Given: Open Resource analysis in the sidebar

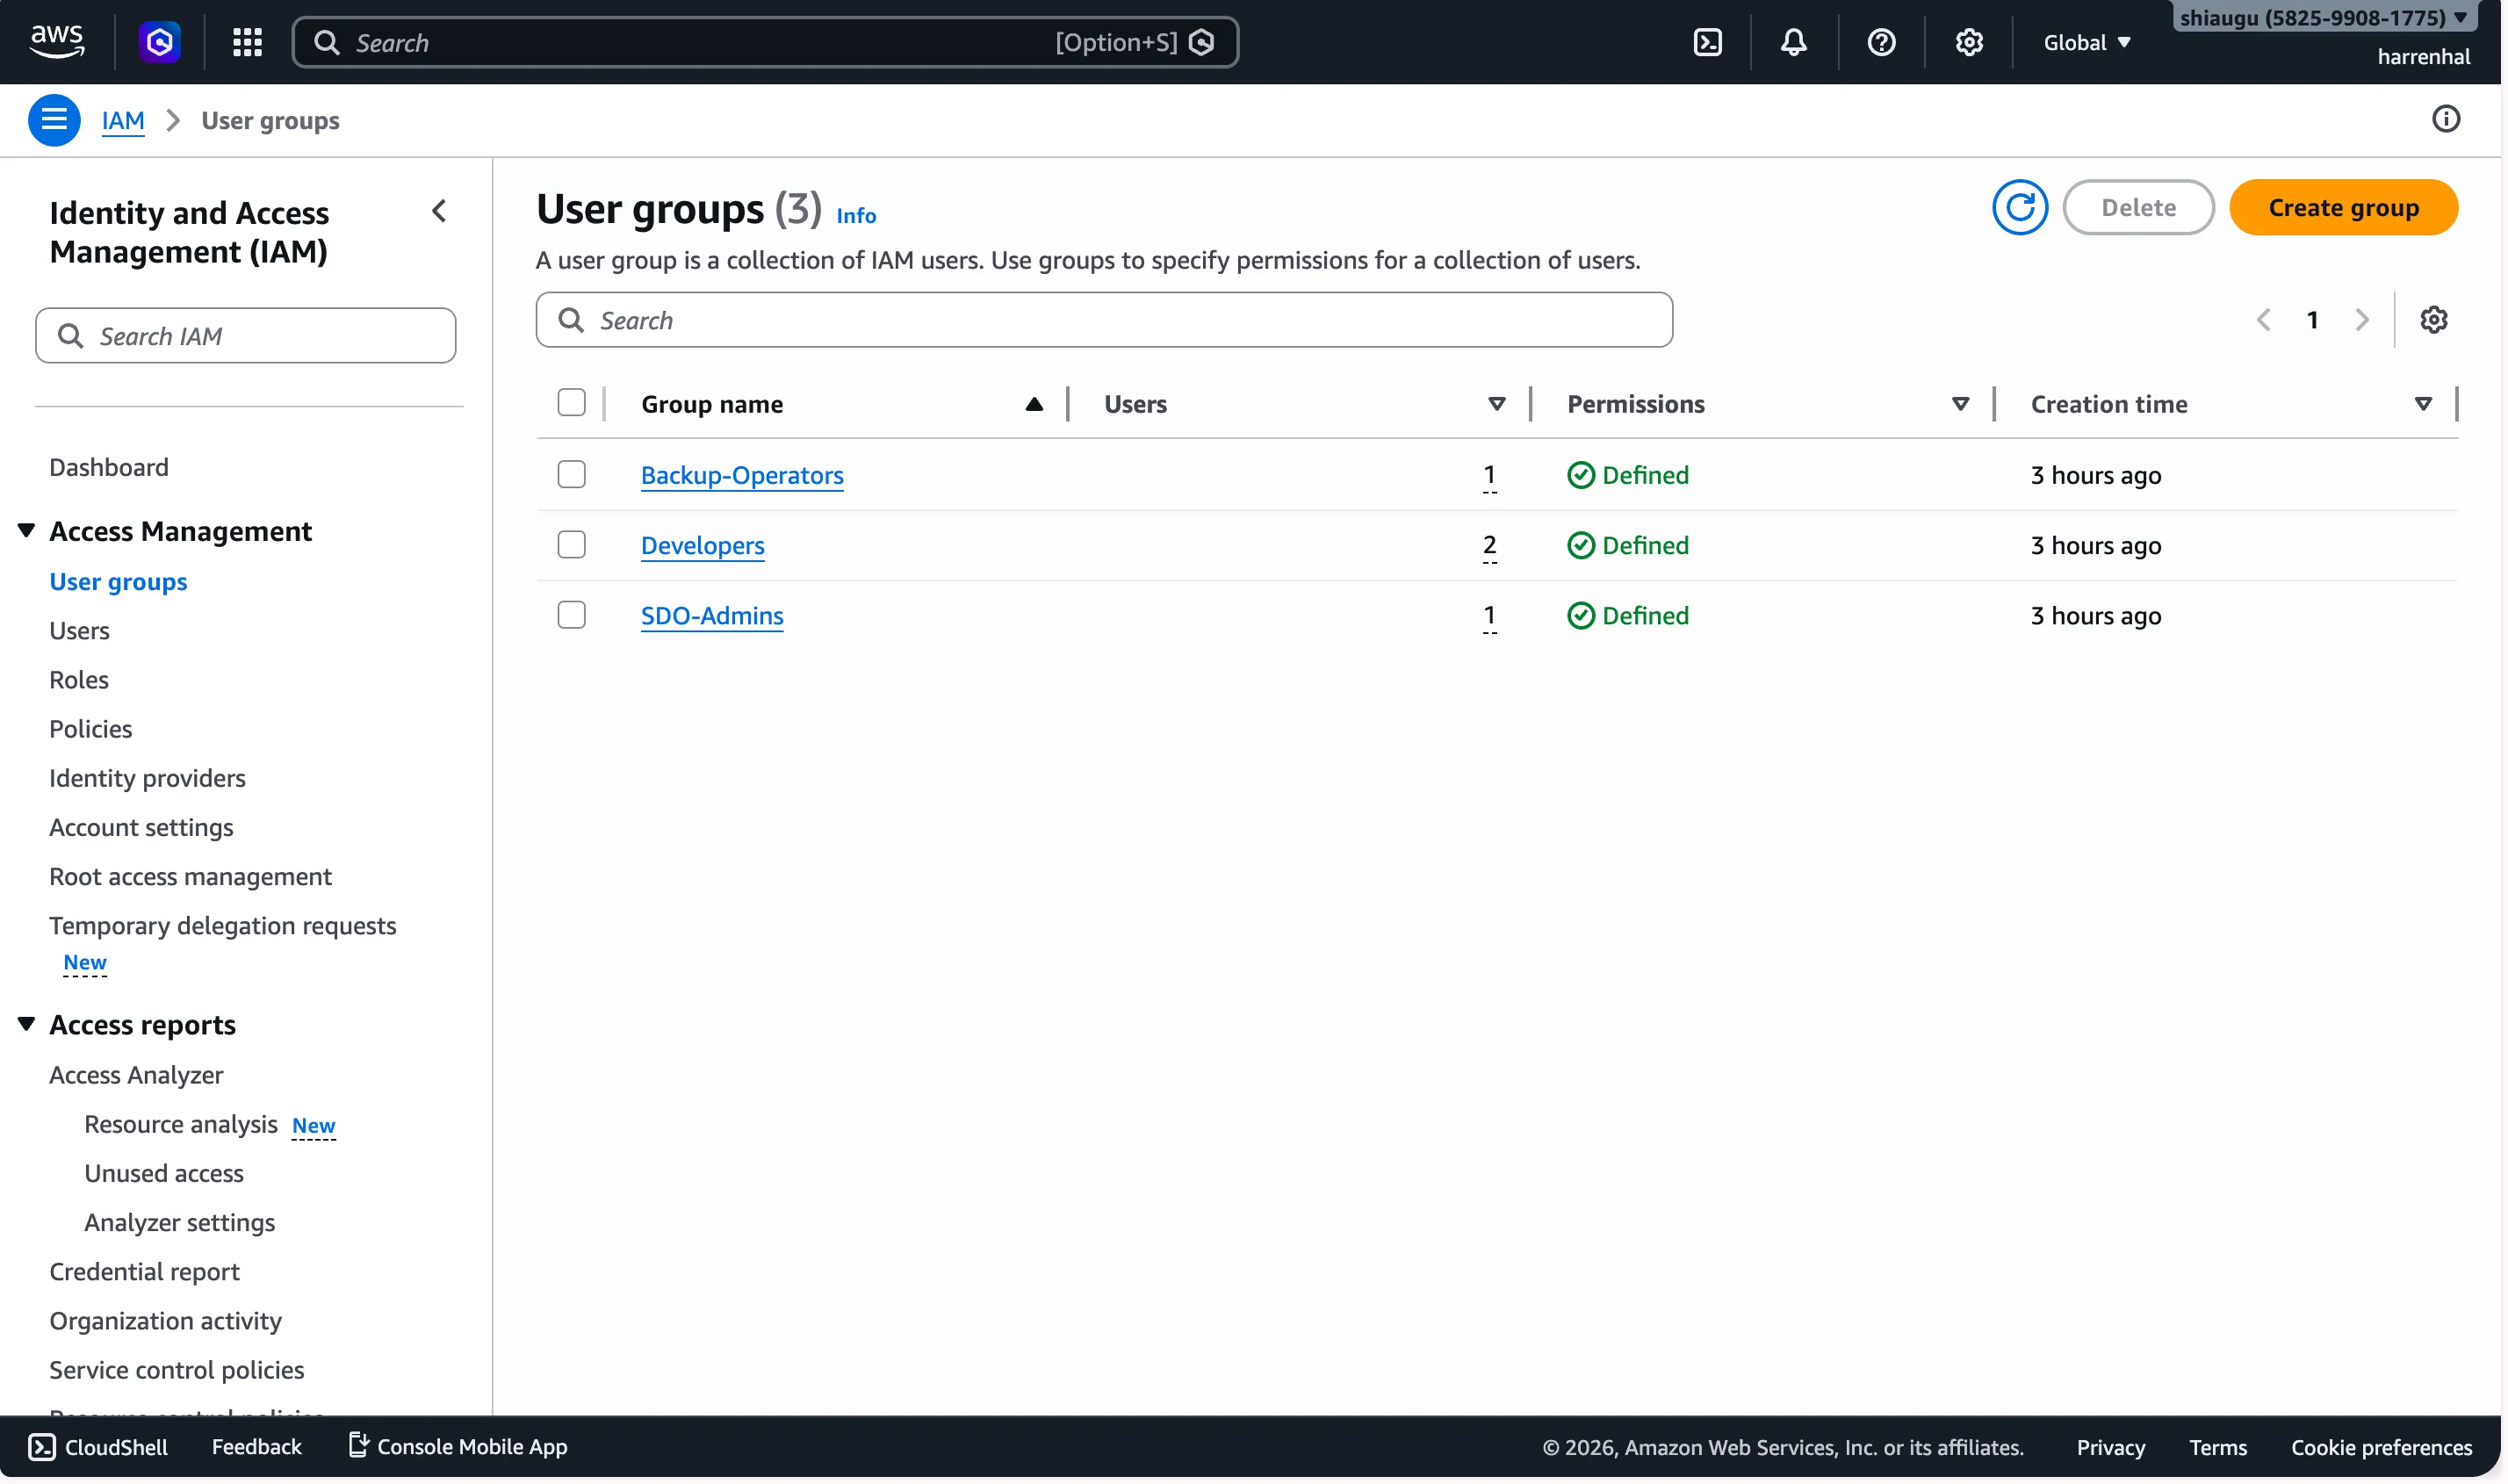Looking at the screenshot, I should click(x=181, y=1124).
